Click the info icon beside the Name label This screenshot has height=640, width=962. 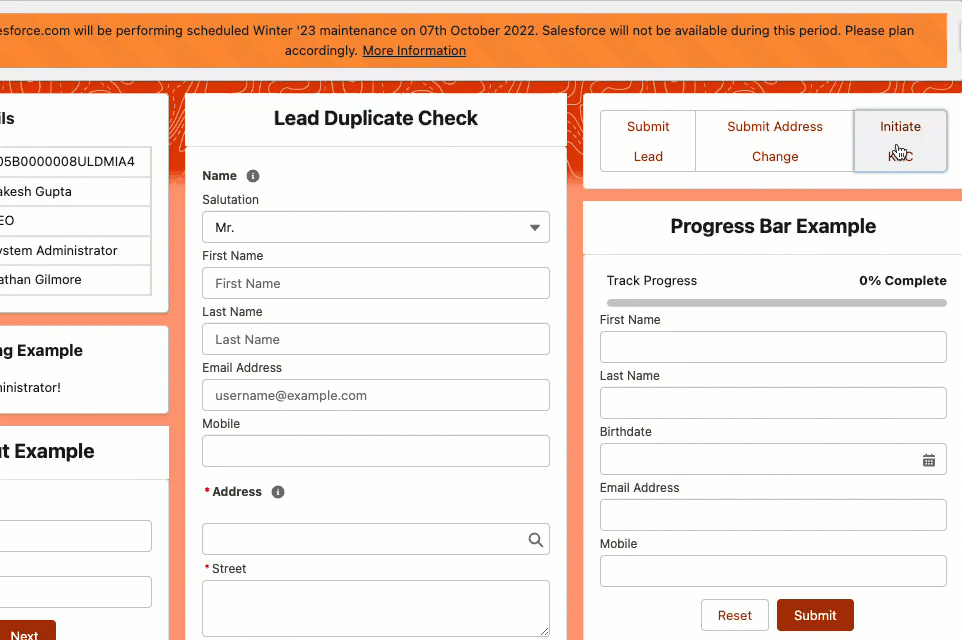pos(252,176)
